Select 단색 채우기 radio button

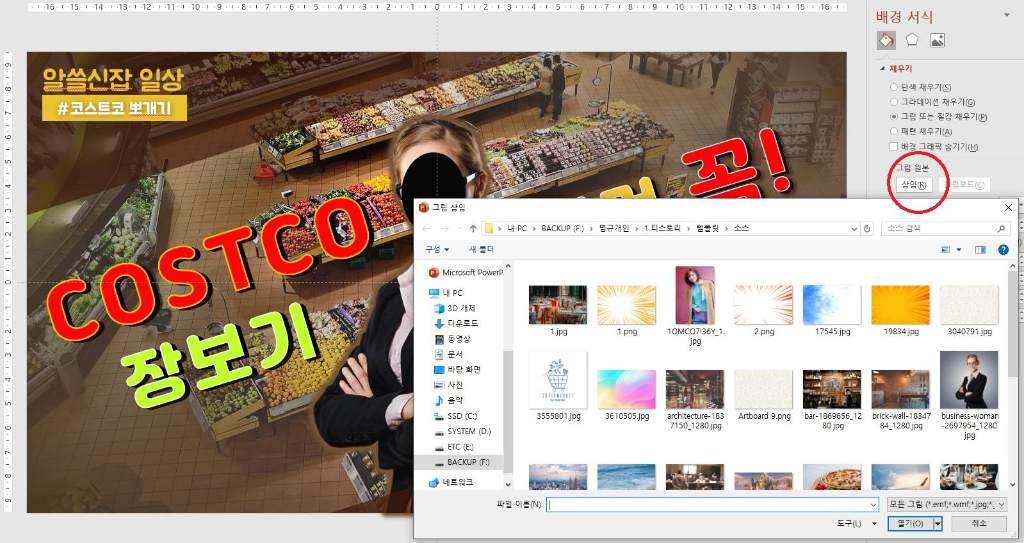[893, 87]
